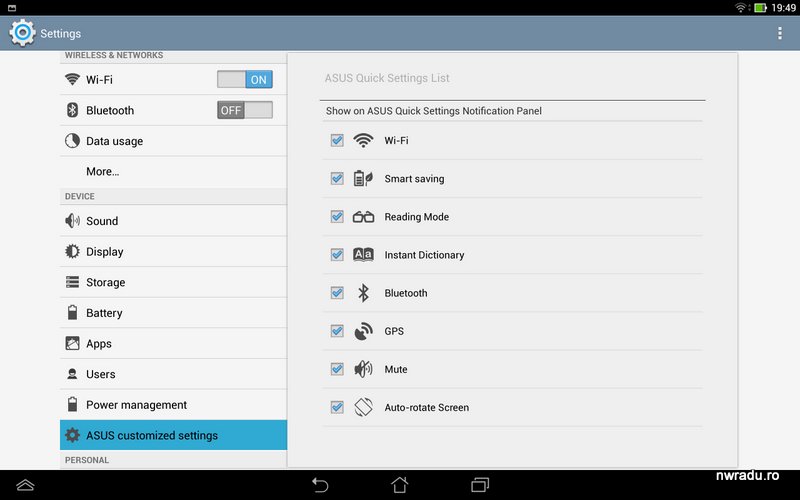Open Sound settings
The width and height of the screenshot is (800, 500).
[x=173, y=221]
